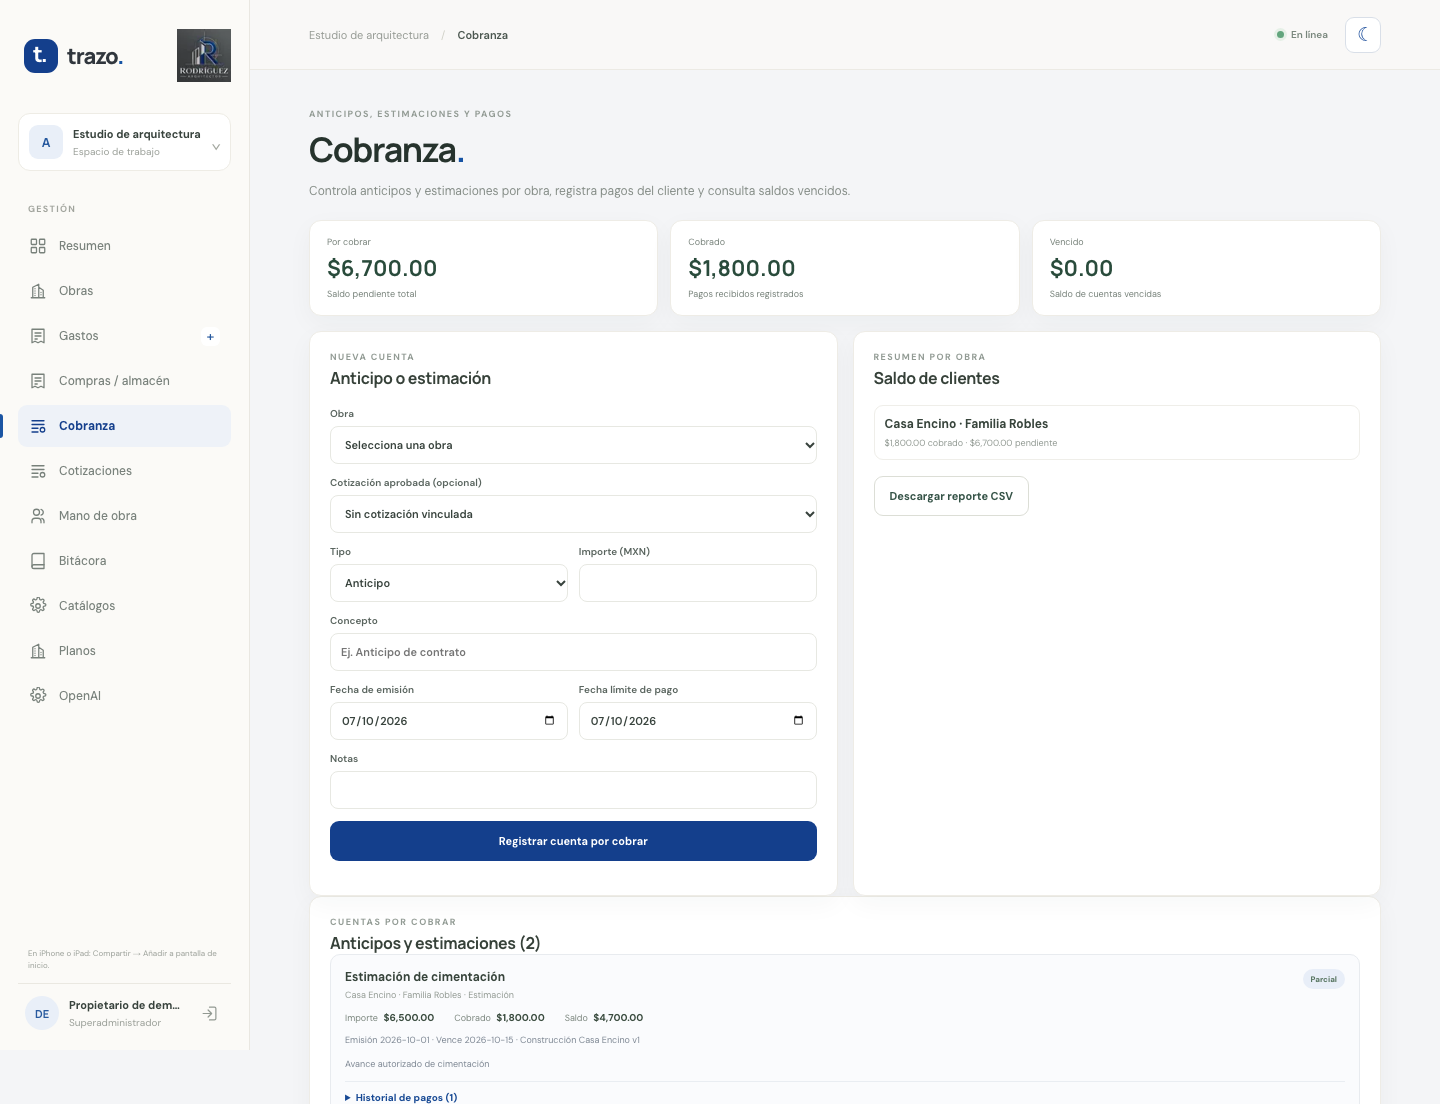Click the Estudio de arquitectura breadcrumb
The width and height of the screenshot is (1440, 1104).
pyautogui.click(x=369, y=35)
